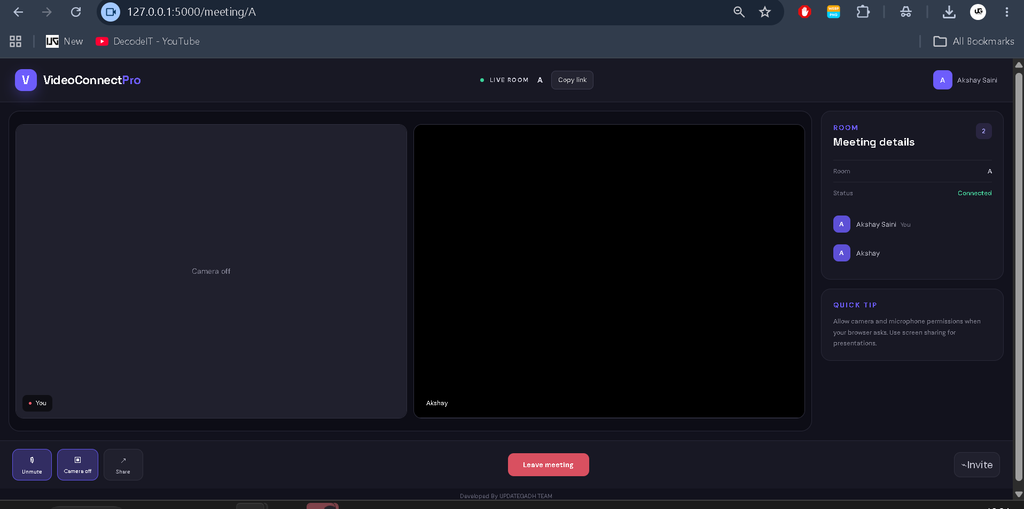Screen dimensions: 1024x509
Task: Click the participant count badge 2
Action: 984,131
